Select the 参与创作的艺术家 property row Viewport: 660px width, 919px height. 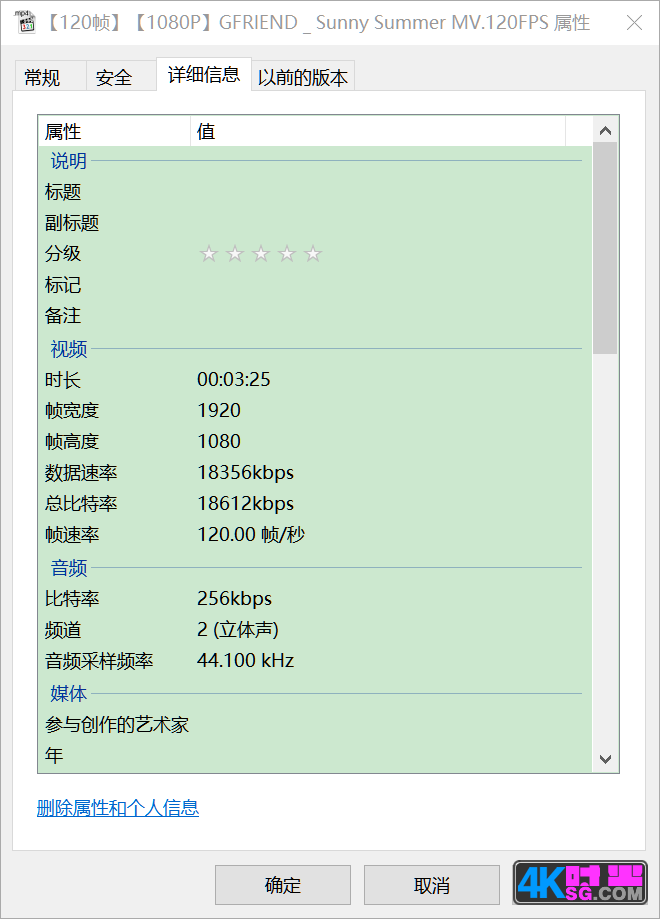[x=315, y=724]
